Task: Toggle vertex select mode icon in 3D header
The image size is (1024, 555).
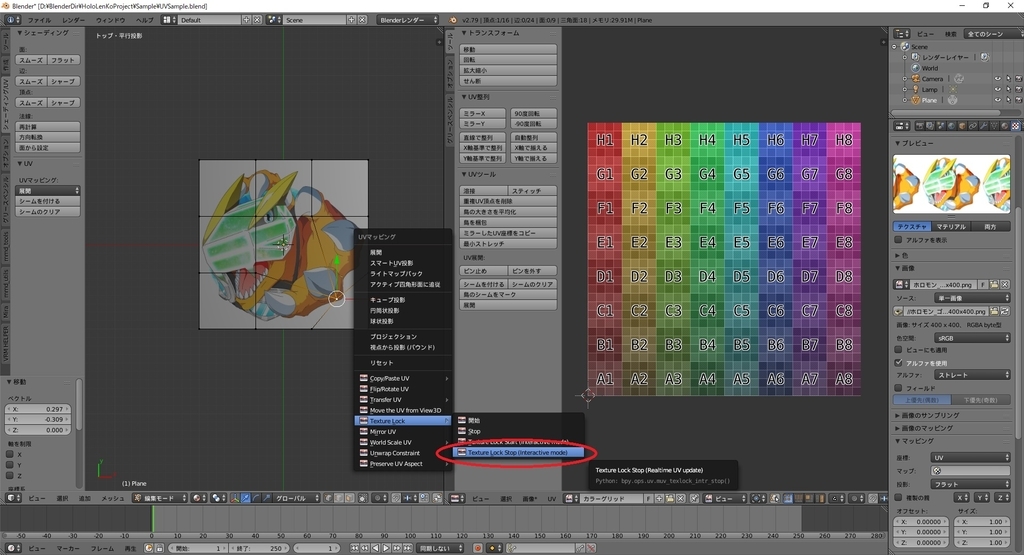Action: tap(328, 498)
